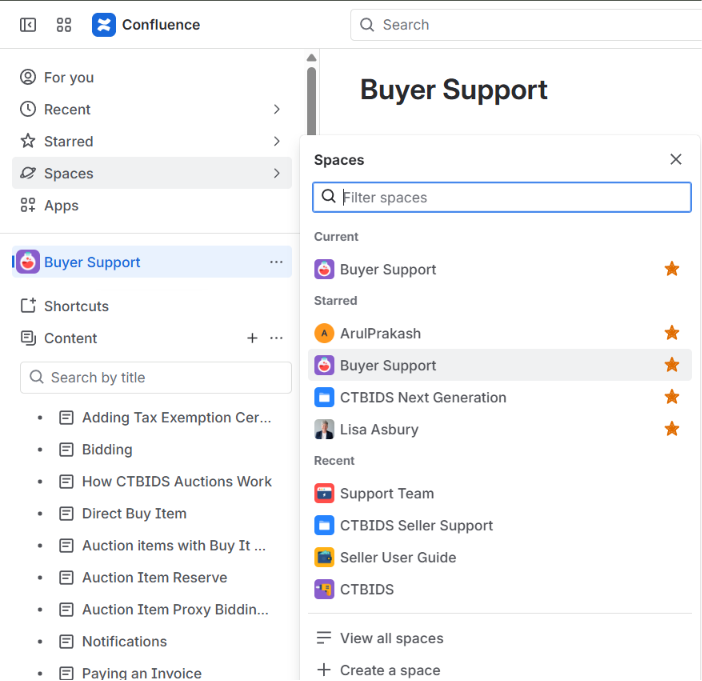Image resolution: width=702 pixels, height=681 pixels.
Task: Click the View all spaces list icon
Action: (x=324, y=638)
